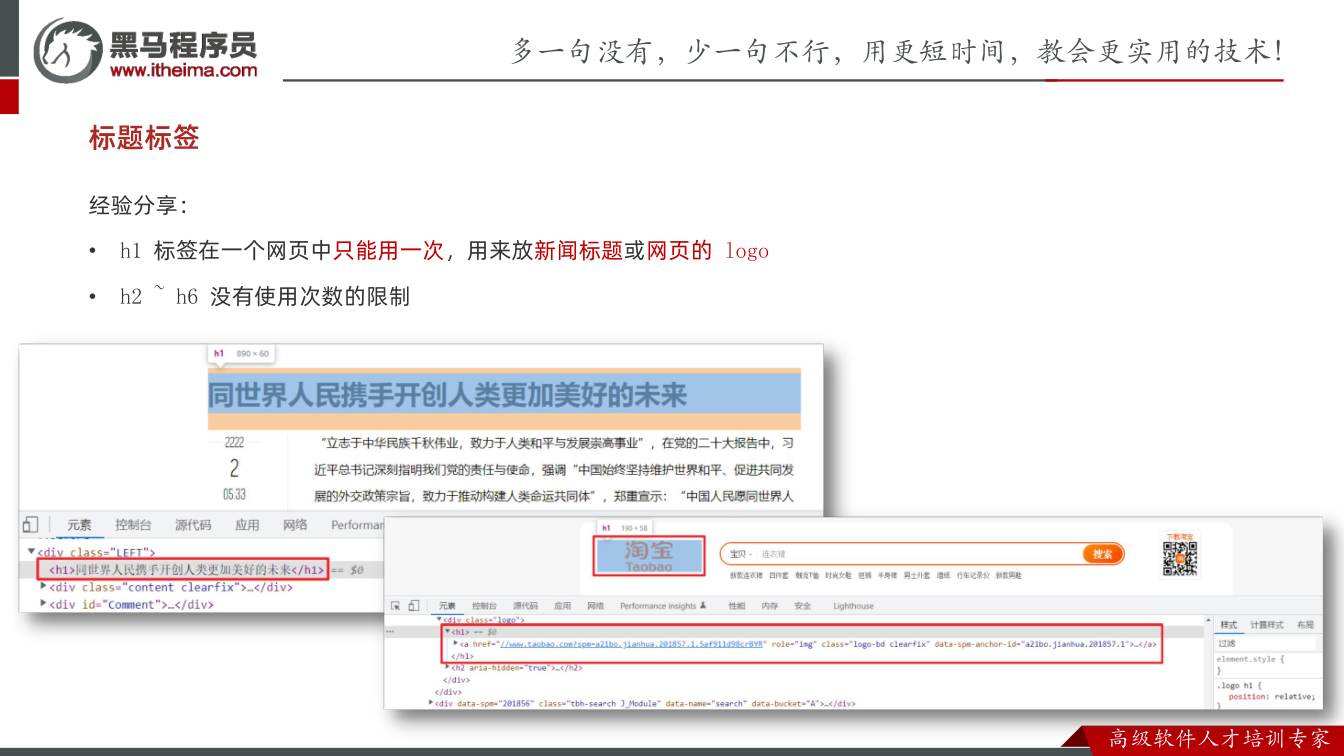Click the heima horse logo at top left
The image size is (1344, 756).
click(68, 49)
